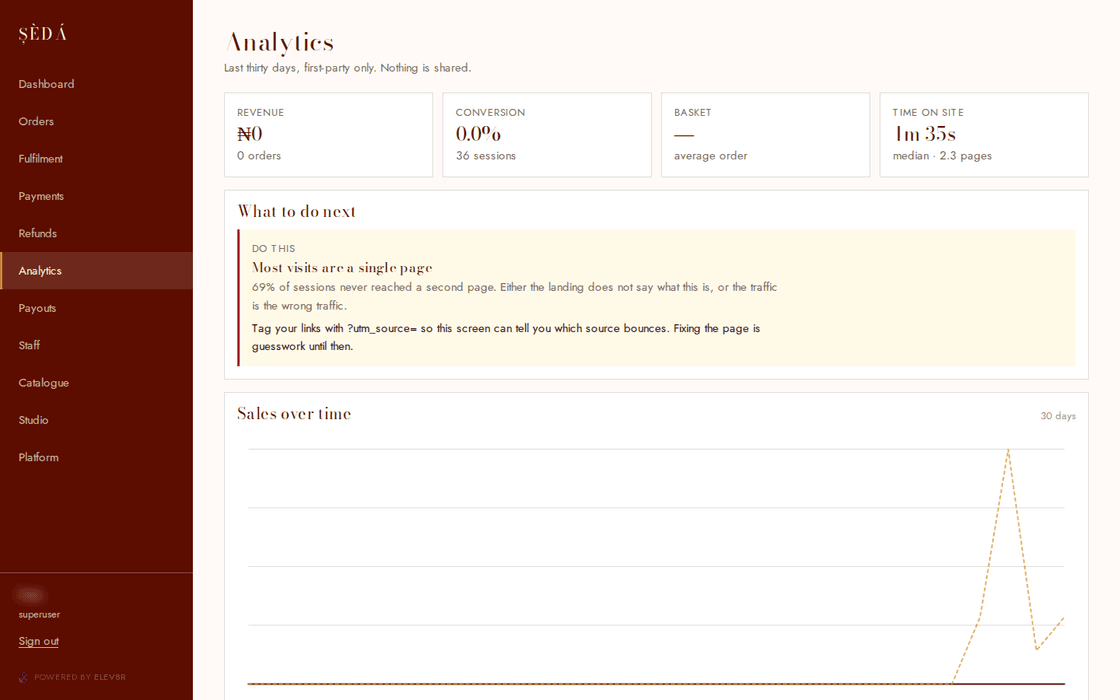This screenshot has height=700, width=1120.
Task: Click the "30 days" chart range label
Action: tap(1058, 416)
